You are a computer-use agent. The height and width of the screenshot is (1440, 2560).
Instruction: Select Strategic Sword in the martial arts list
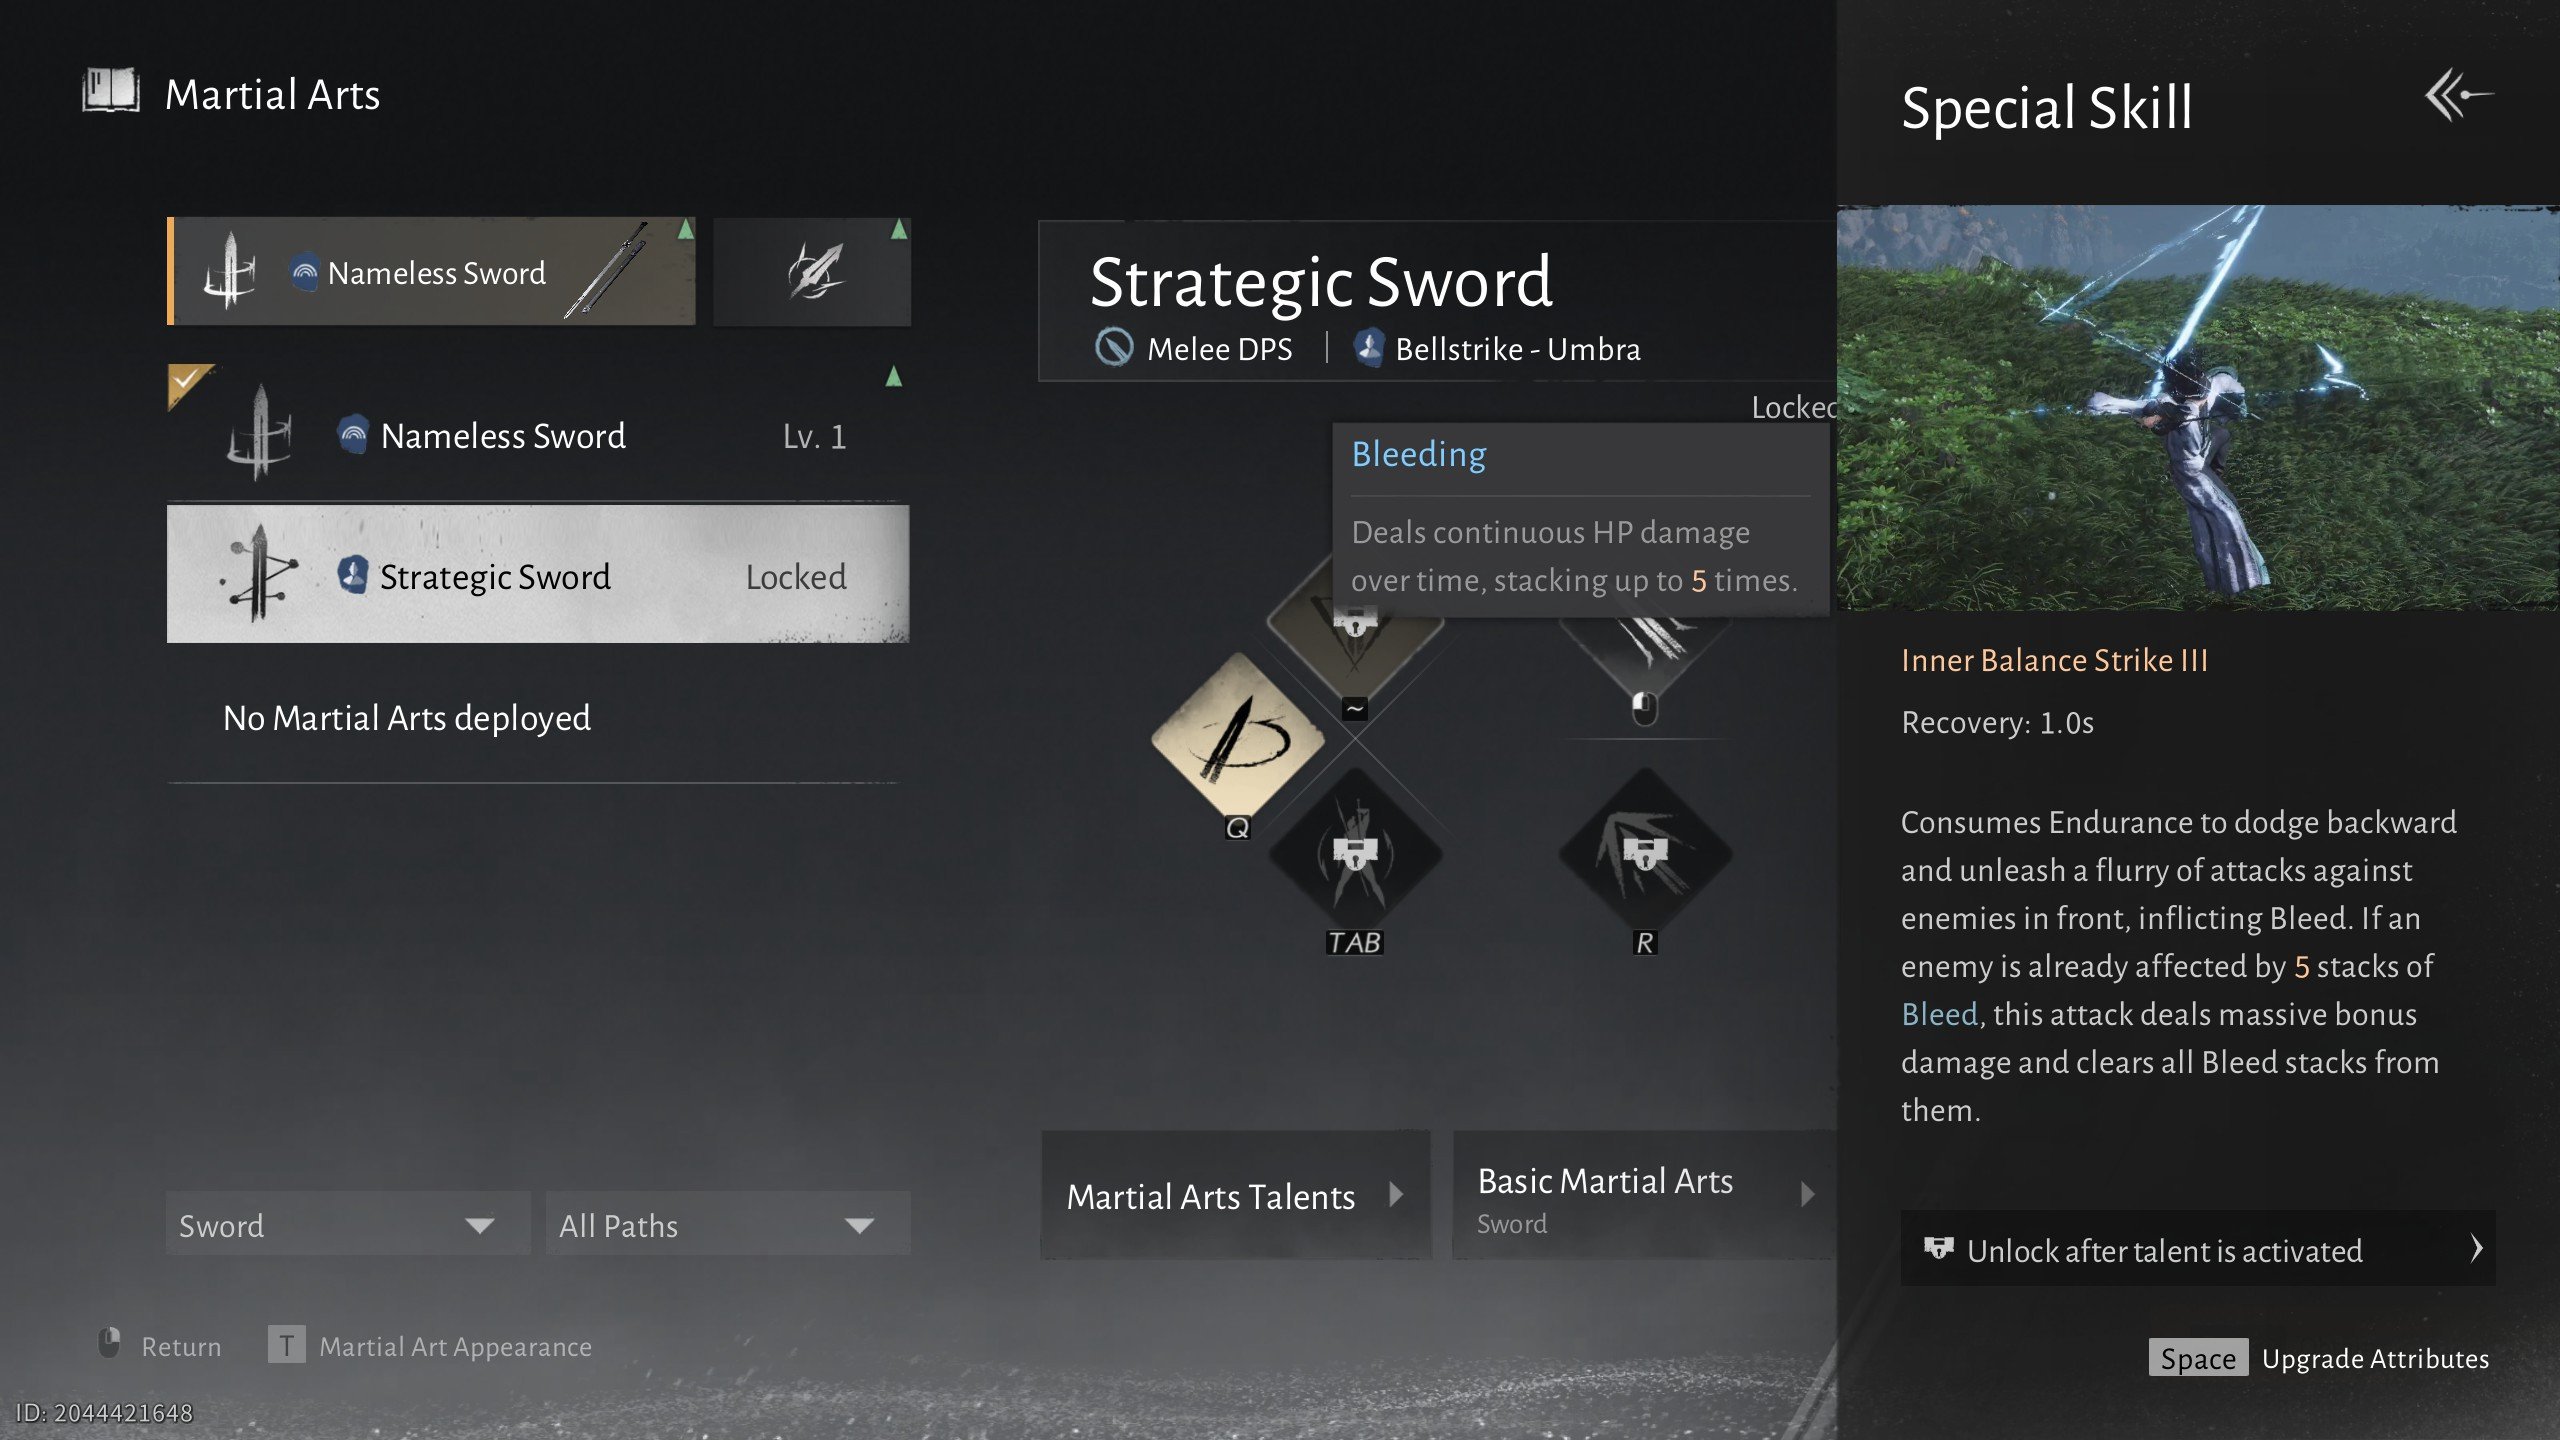[x=538, y=575]
